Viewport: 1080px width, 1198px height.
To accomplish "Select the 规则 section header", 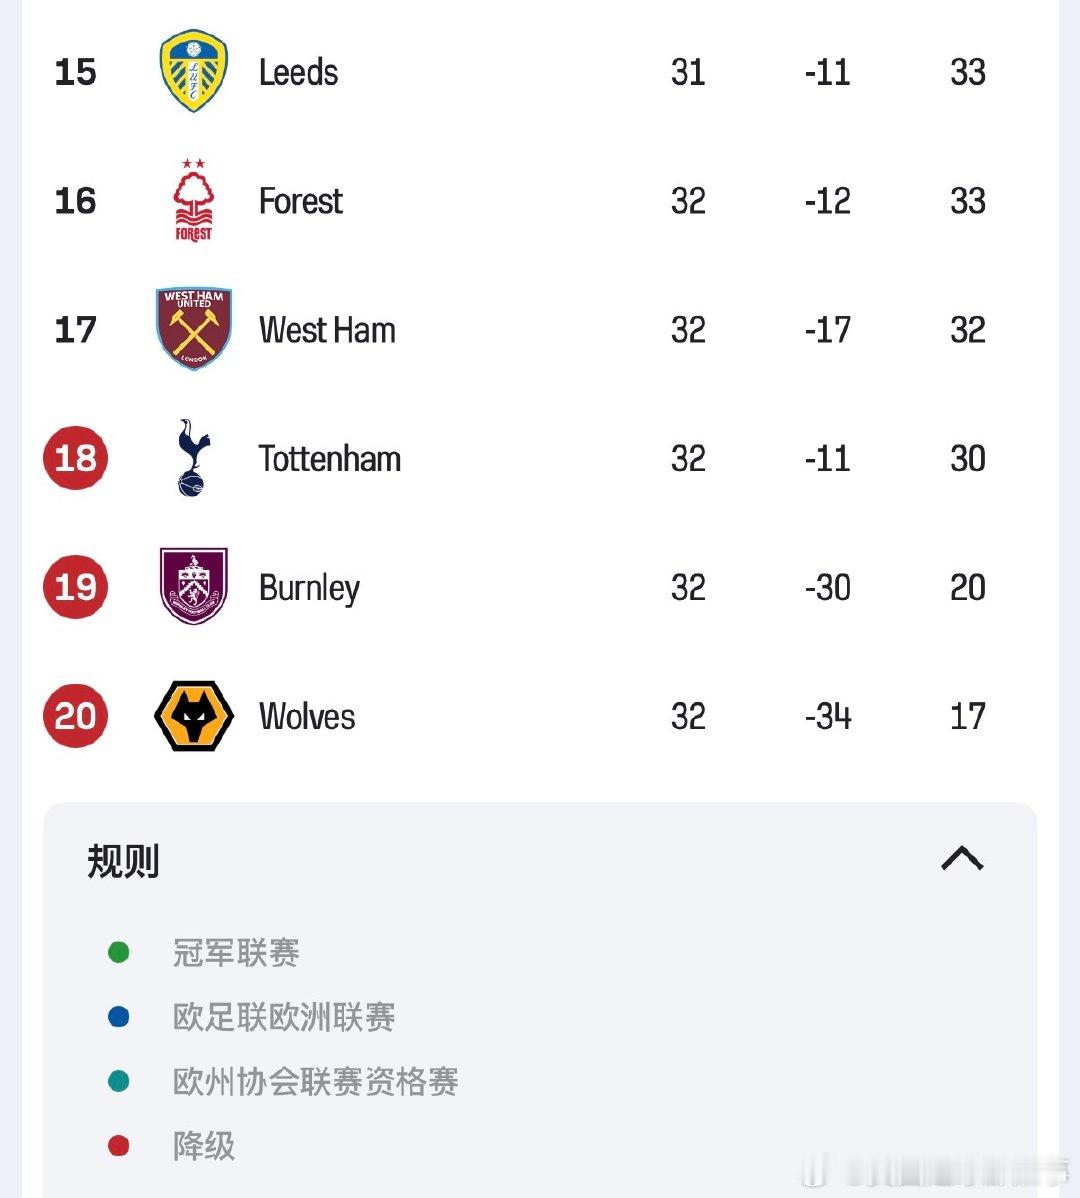I will point(122,859).
